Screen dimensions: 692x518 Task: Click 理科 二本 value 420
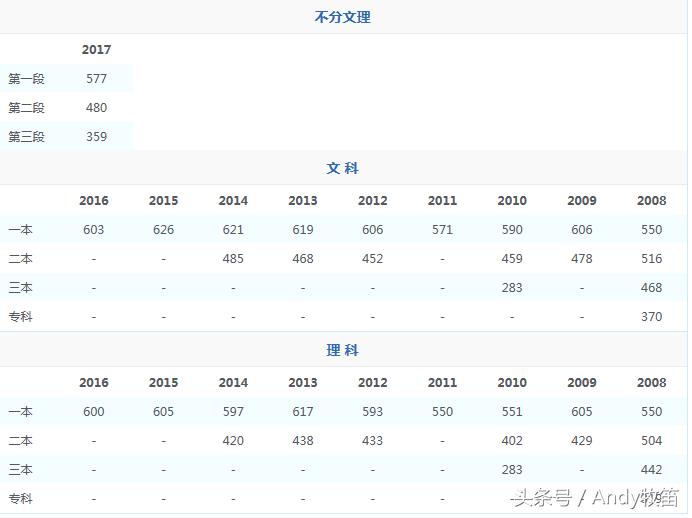(x=233, y=441)
